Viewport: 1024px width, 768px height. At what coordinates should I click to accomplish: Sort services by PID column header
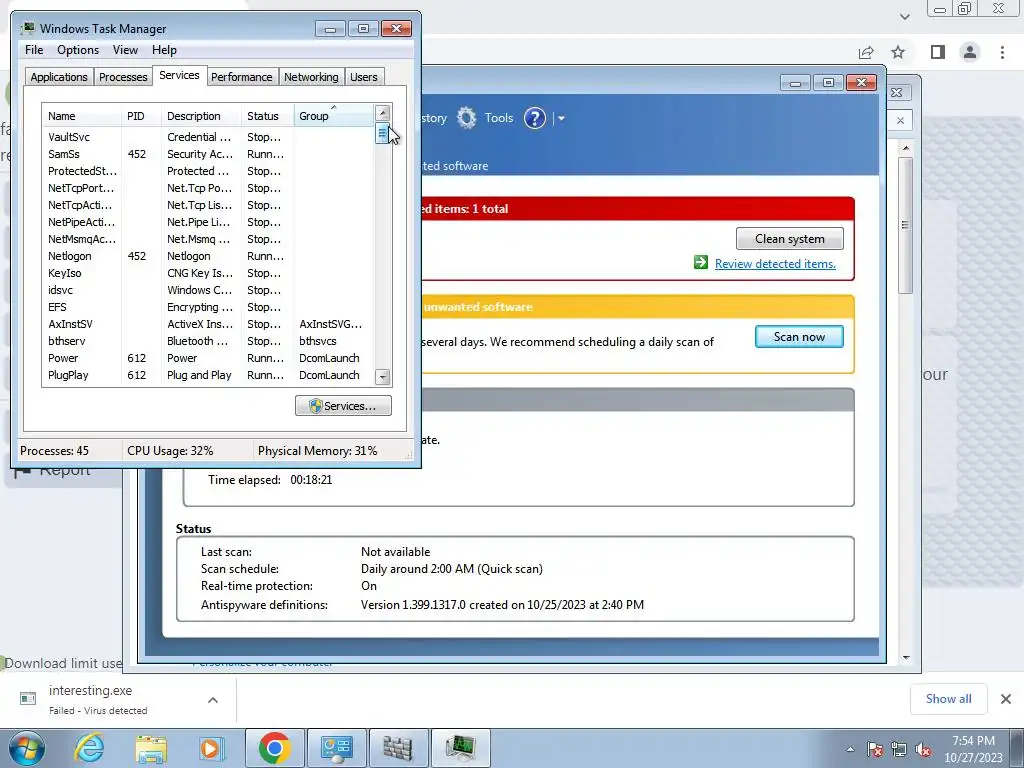(141, 116)
